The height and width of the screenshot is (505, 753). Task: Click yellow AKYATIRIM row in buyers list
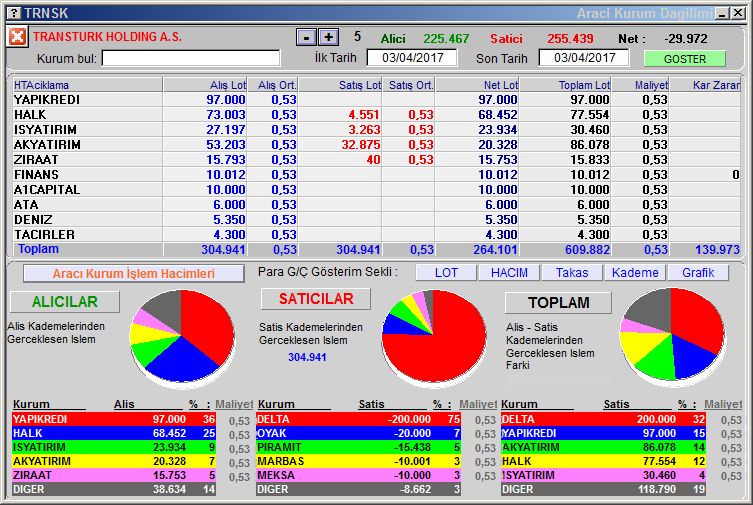pos(114,461)
